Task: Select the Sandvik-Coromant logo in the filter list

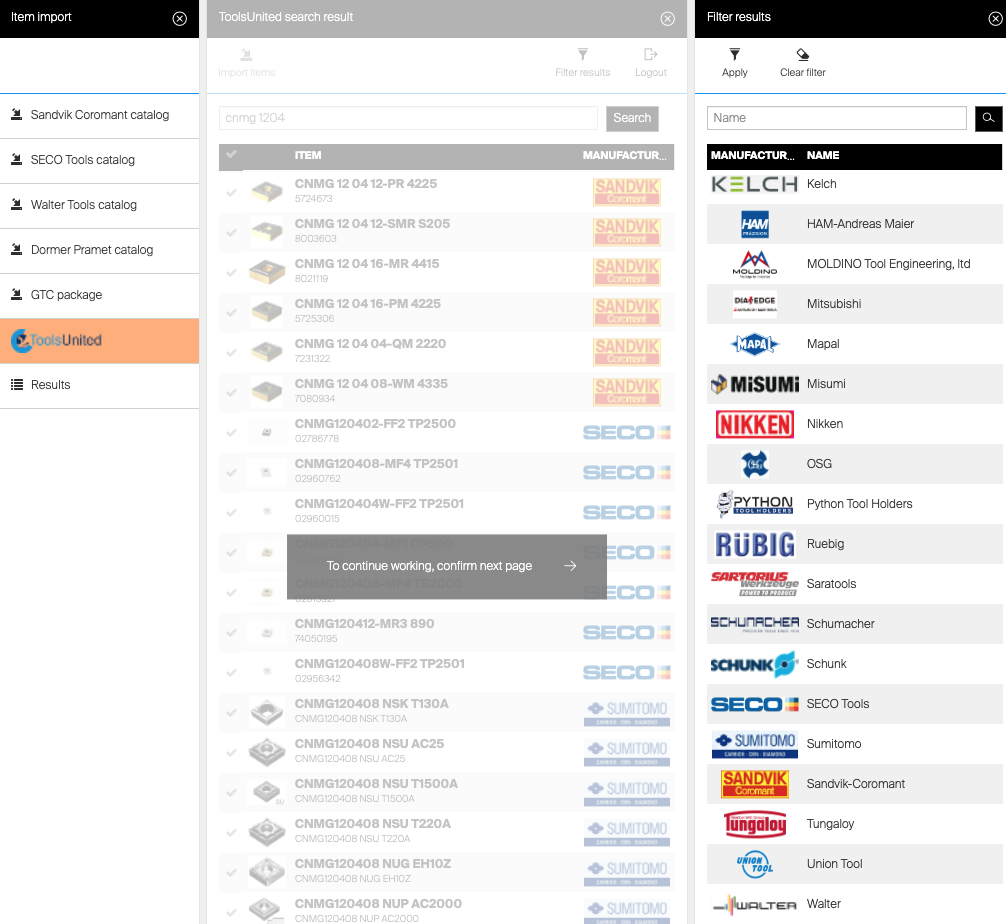Action: (755, 784)
